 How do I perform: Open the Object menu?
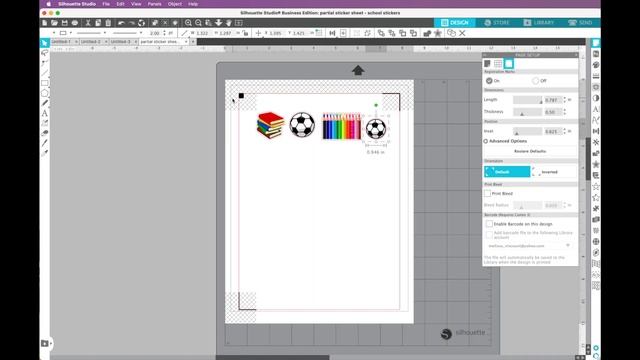pyautogui.click(x=175, y=4)
